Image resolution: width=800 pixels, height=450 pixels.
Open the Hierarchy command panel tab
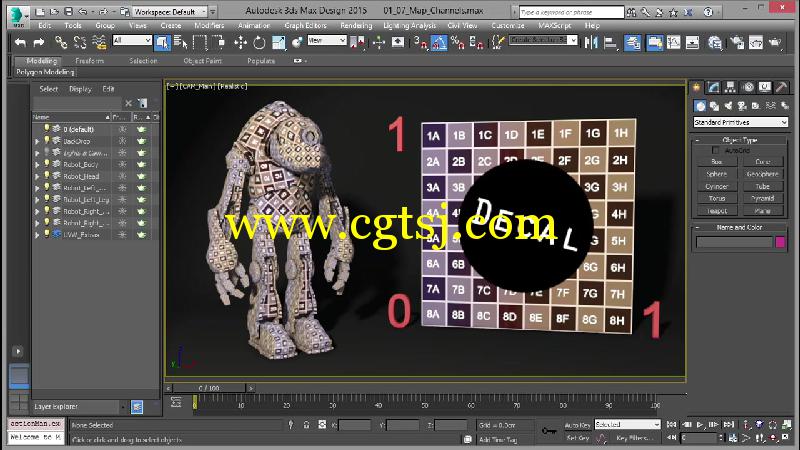click(x=730, y=87)
